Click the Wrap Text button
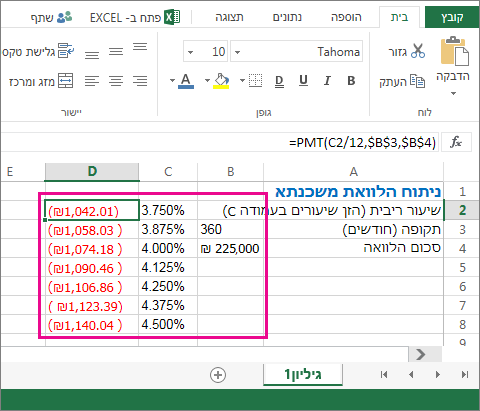480x411 pixels. click(38, 51)
